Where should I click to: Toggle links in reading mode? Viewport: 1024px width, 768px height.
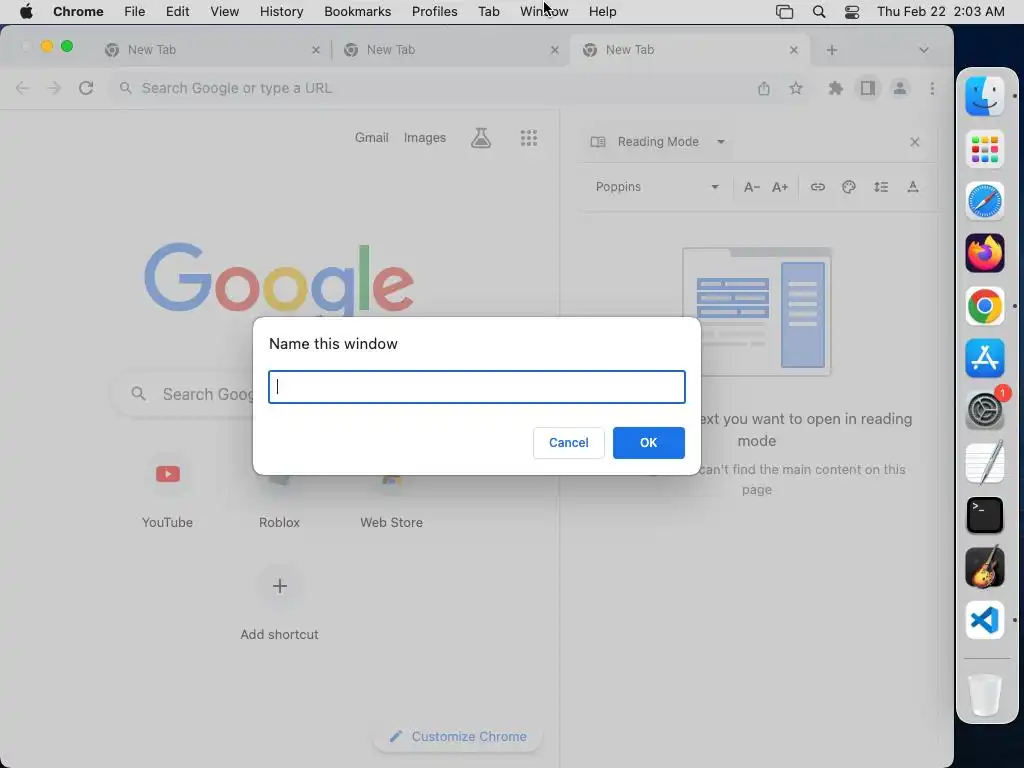pyautogui.click(x=818, y=187)
